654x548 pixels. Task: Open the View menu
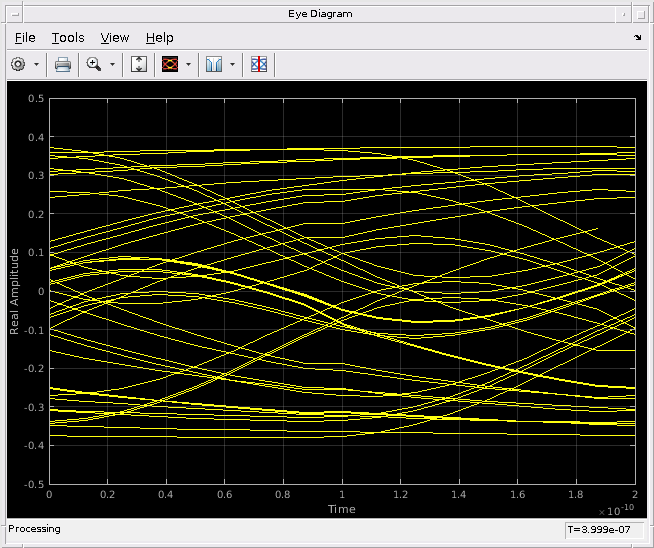tap(115, 37)
